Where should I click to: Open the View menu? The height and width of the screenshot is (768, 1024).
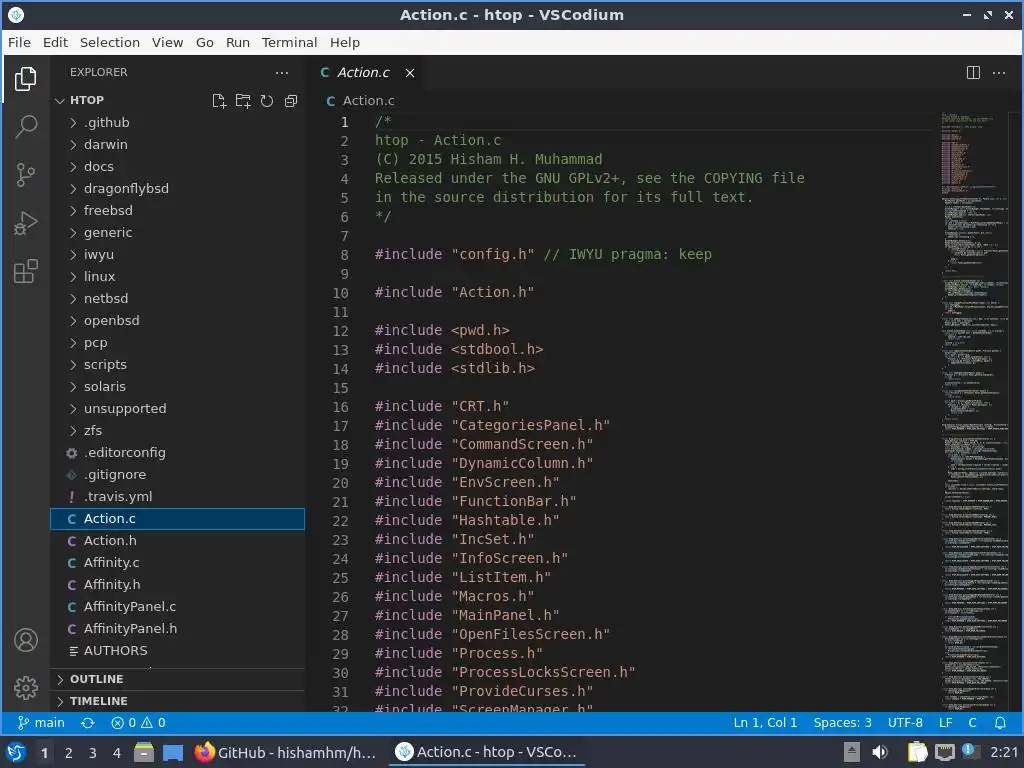(167, 42)
